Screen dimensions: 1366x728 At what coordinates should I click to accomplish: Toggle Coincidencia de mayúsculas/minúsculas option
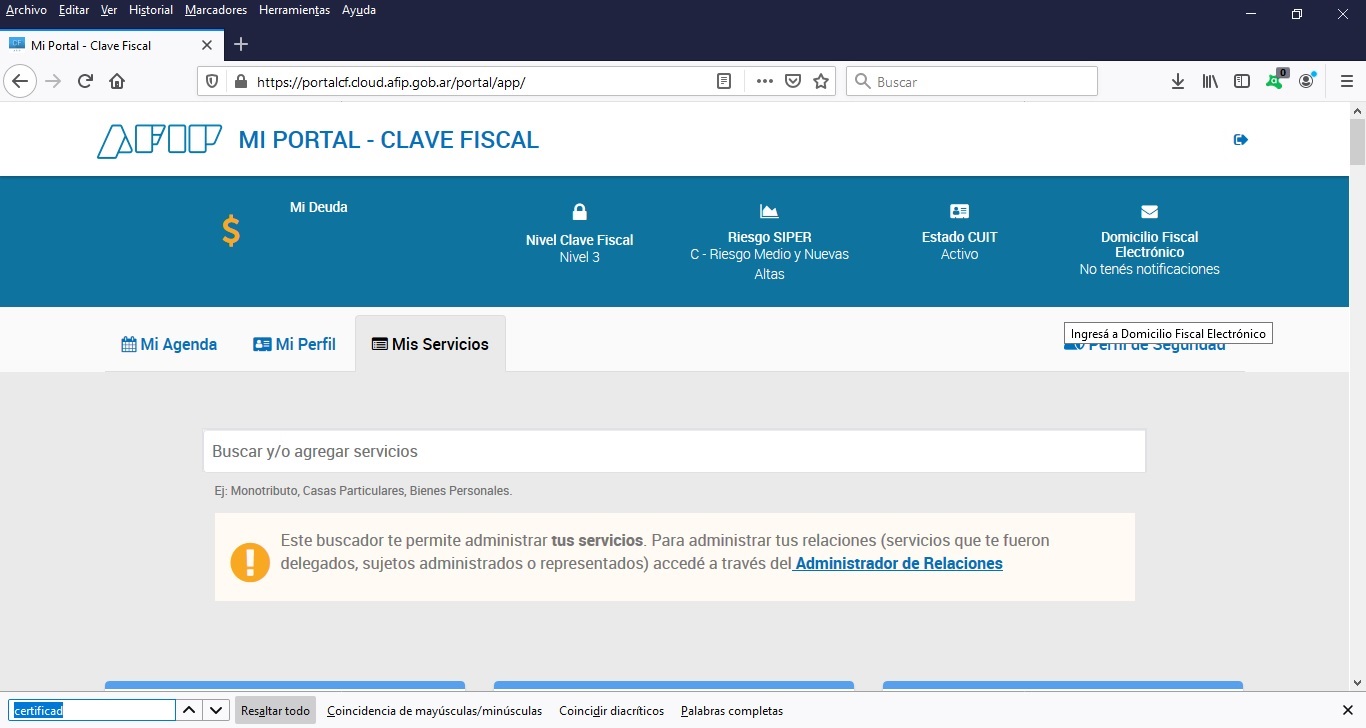tap(434, 711)
